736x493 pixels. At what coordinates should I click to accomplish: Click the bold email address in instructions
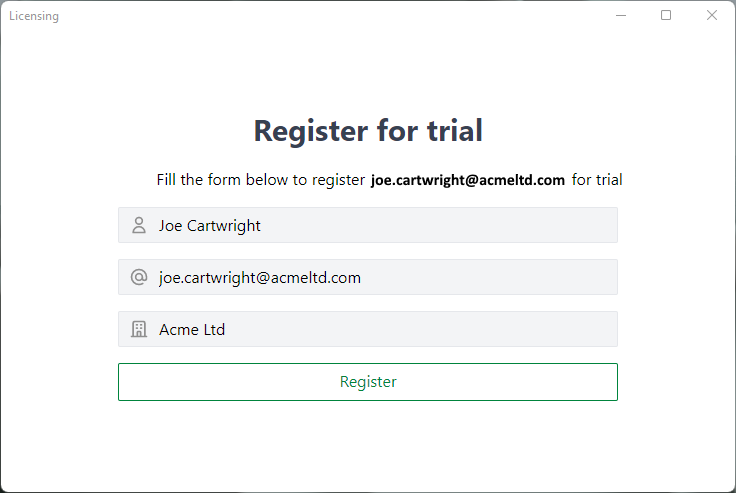468,180
